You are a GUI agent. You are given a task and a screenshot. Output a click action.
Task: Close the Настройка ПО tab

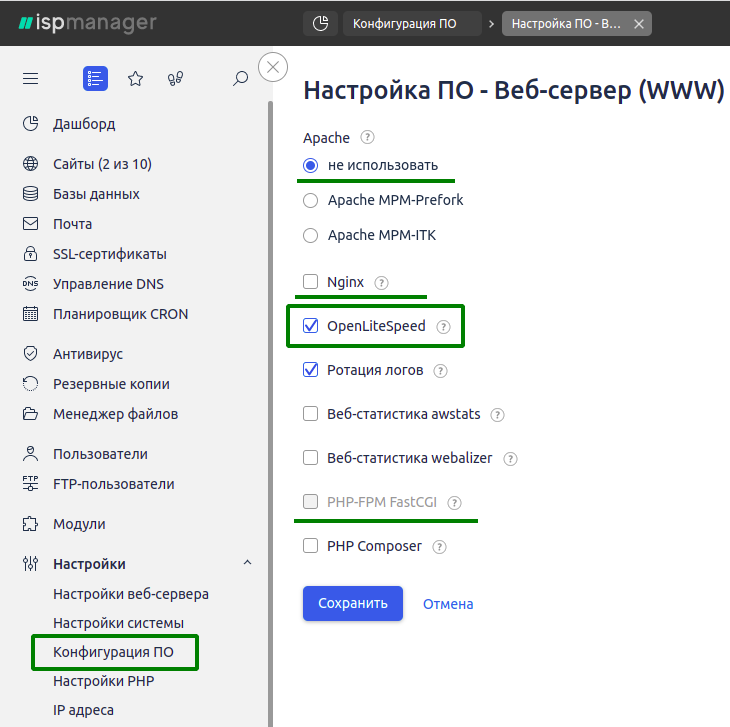(639, 24)
